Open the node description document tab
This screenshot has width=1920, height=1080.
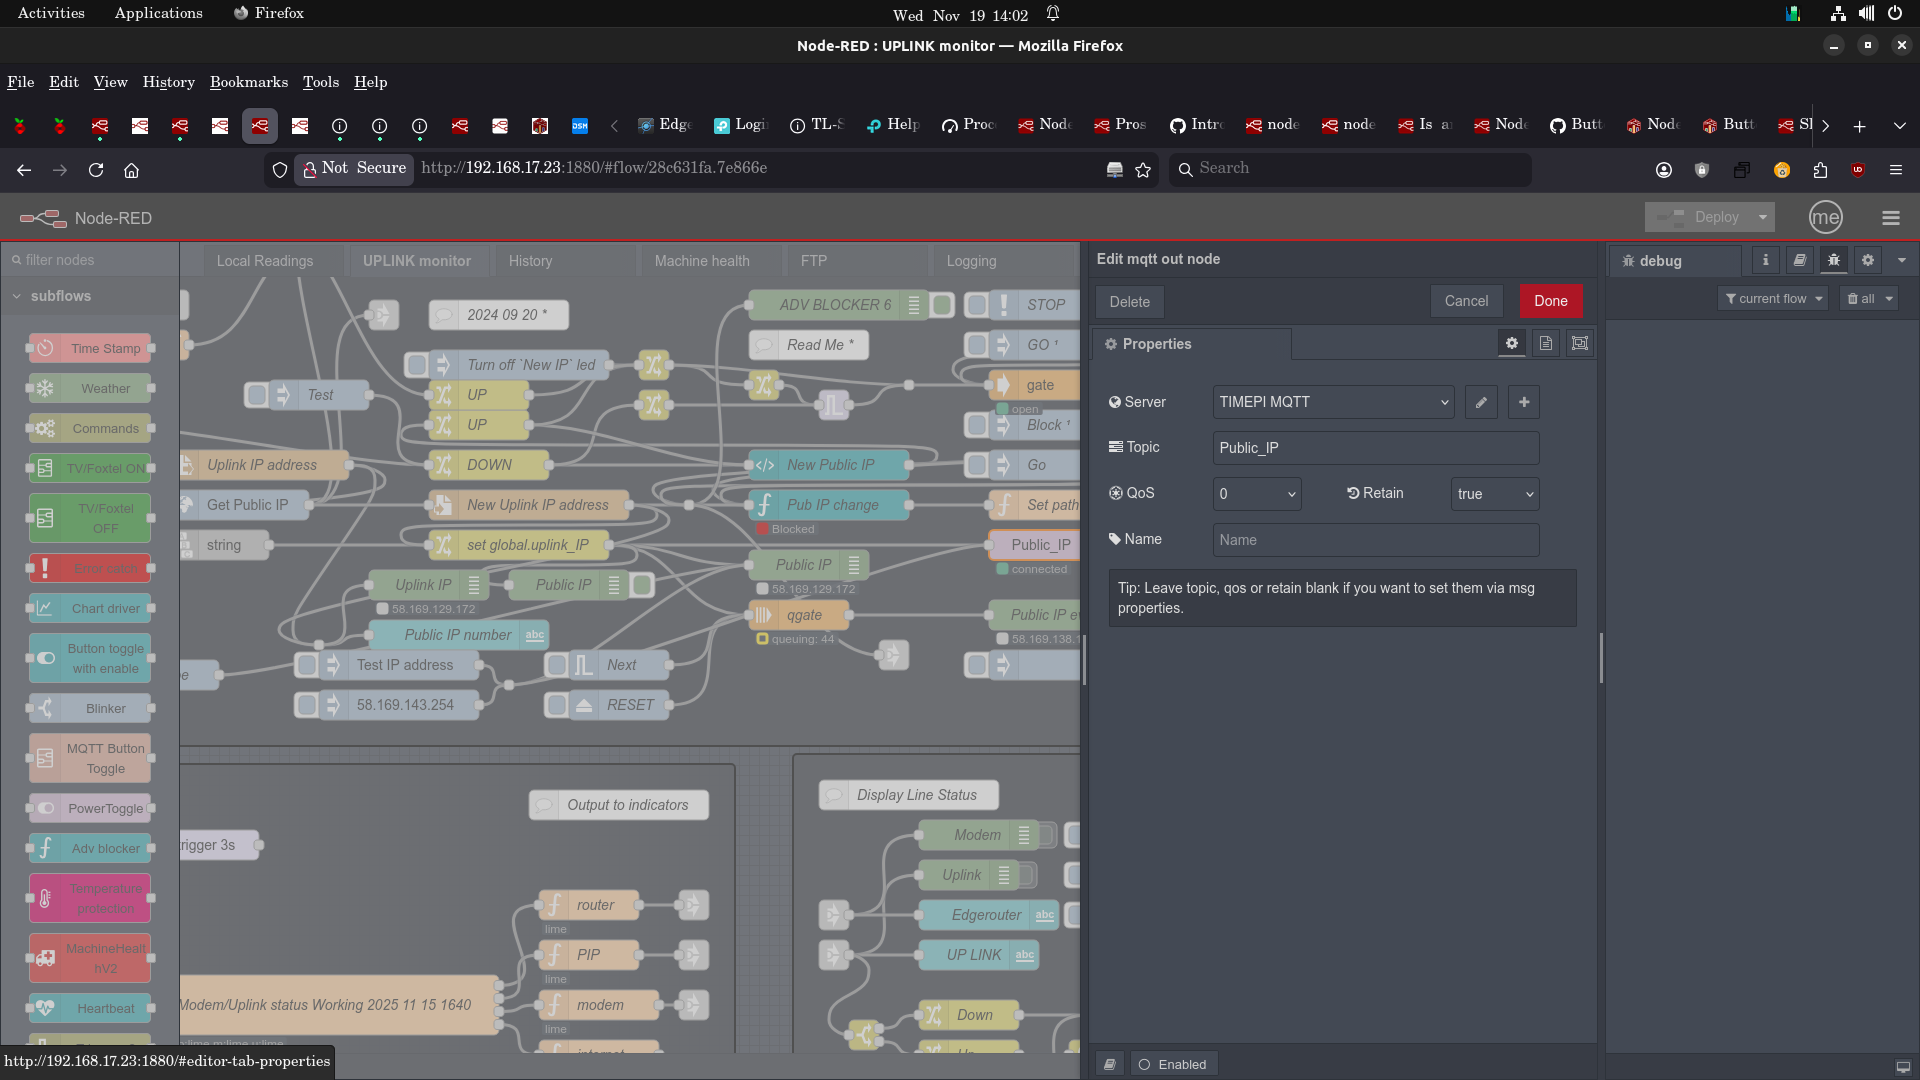(1546, 344)
